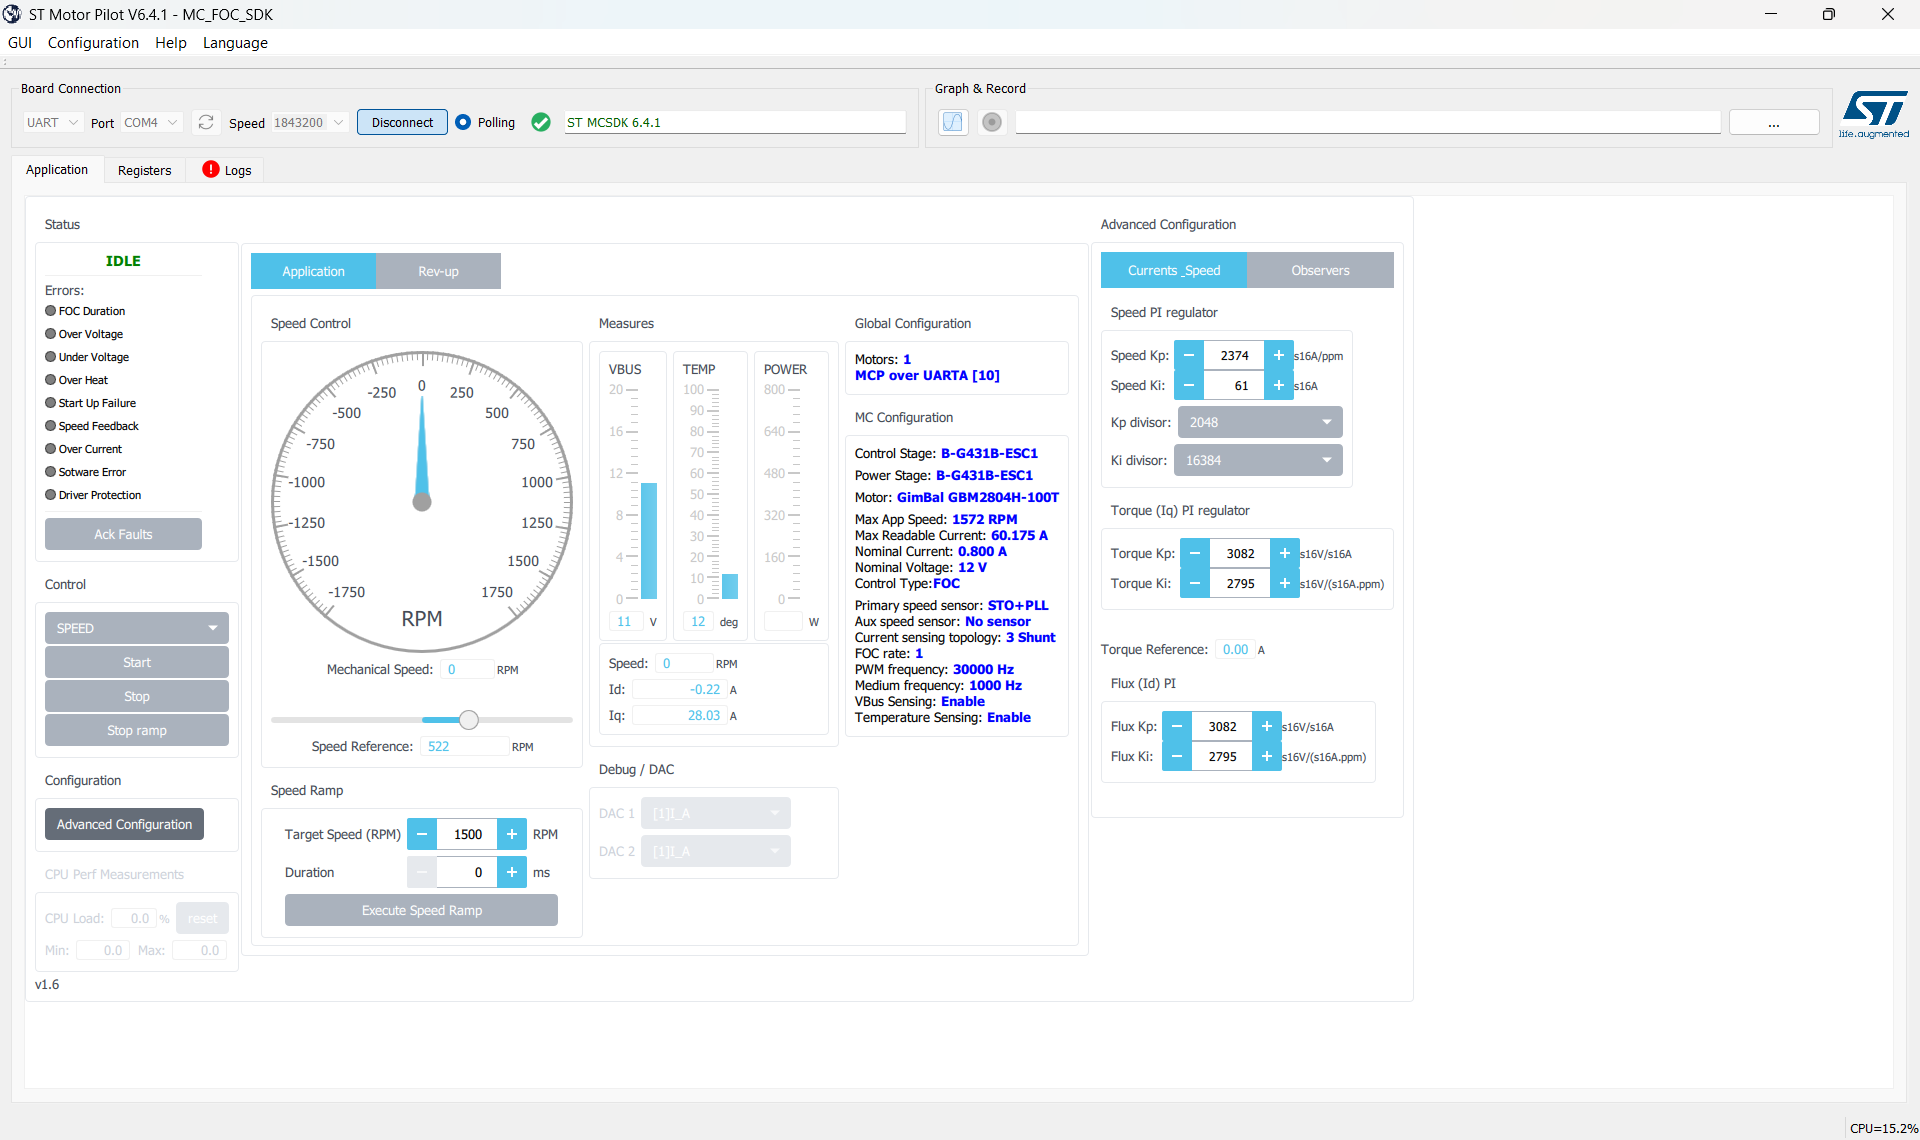This screenshot has height=1140, width=1920.
Task: Click the refresh ports icon
Action: pyautogui.click(x=206, y=122)
